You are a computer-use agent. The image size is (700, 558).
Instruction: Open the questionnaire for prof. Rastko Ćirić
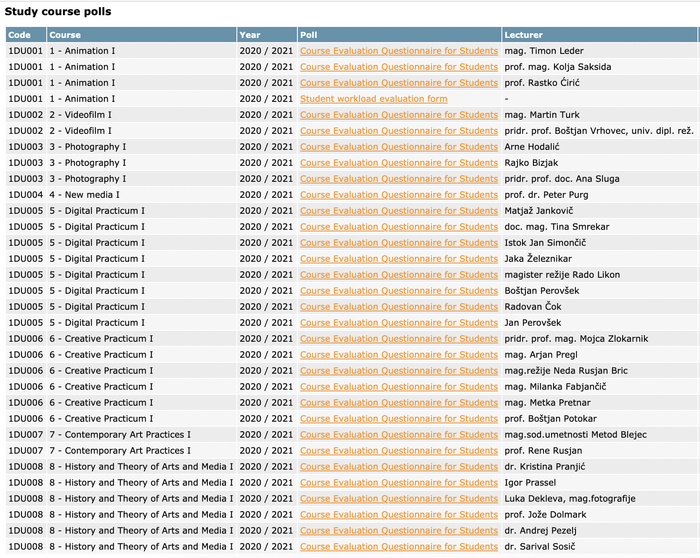[x=399, y=83]
